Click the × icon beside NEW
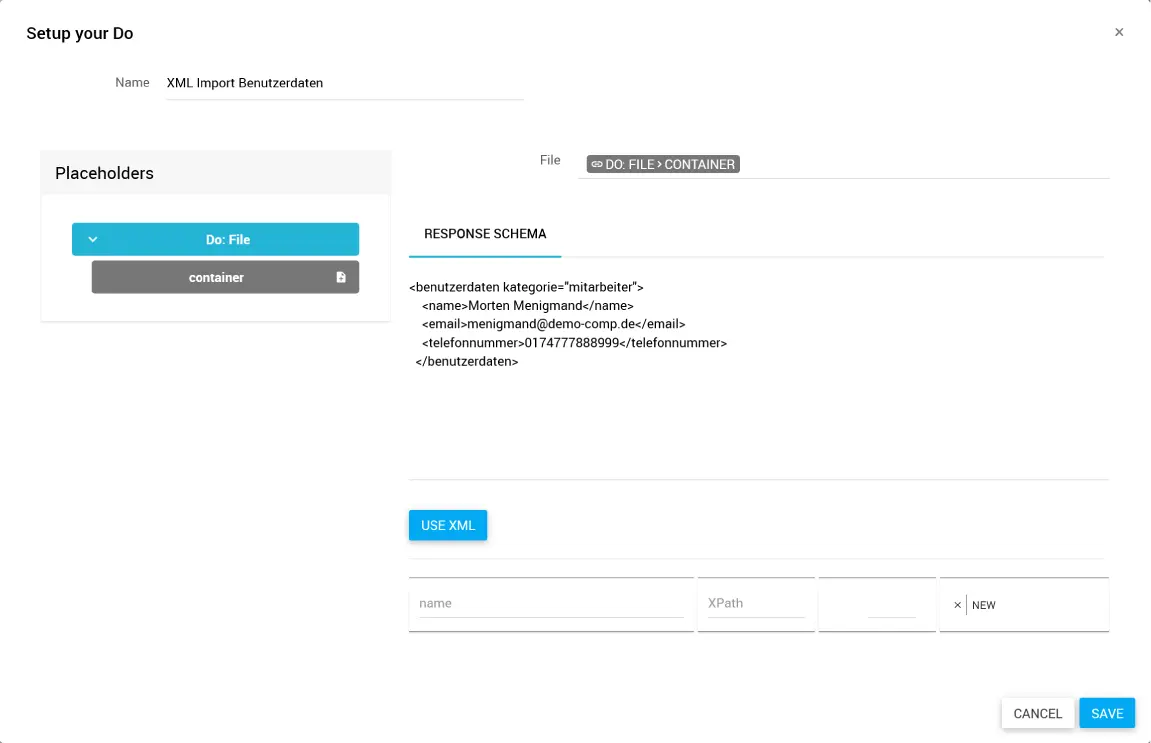This screenshot has width=1151, height=743. coord(957,605)
